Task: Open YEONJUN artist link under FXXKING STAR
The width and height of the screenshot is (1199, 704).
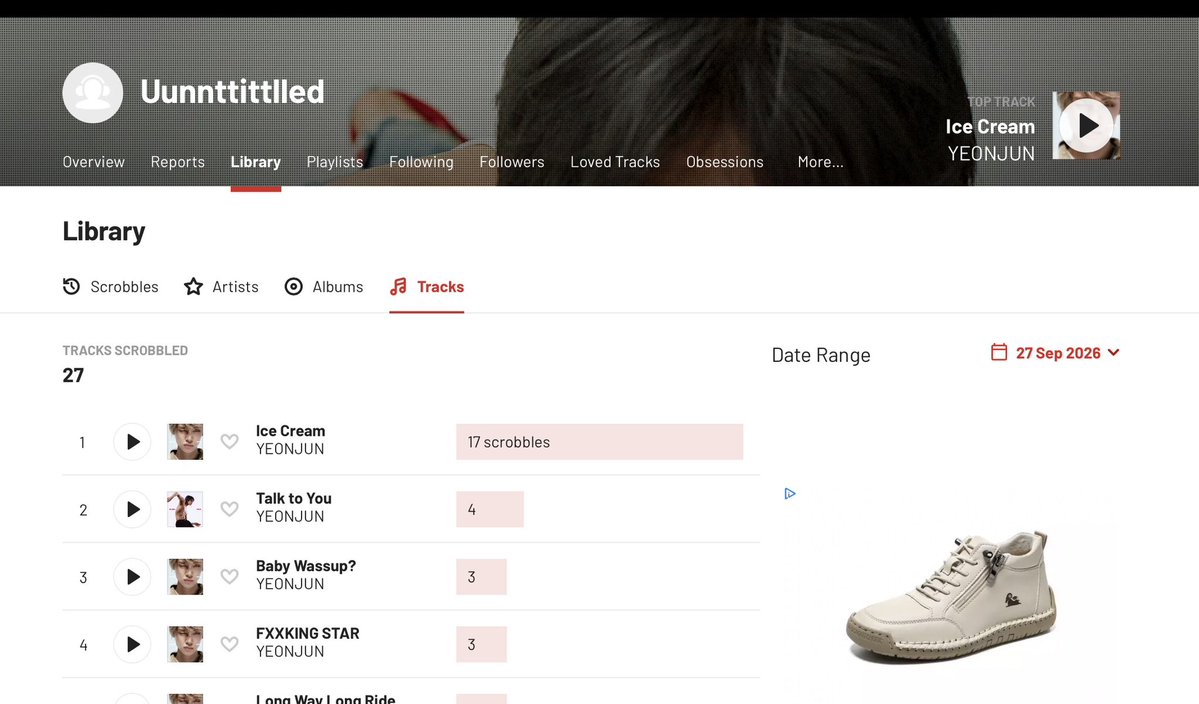Action: (x=290, y=652)
